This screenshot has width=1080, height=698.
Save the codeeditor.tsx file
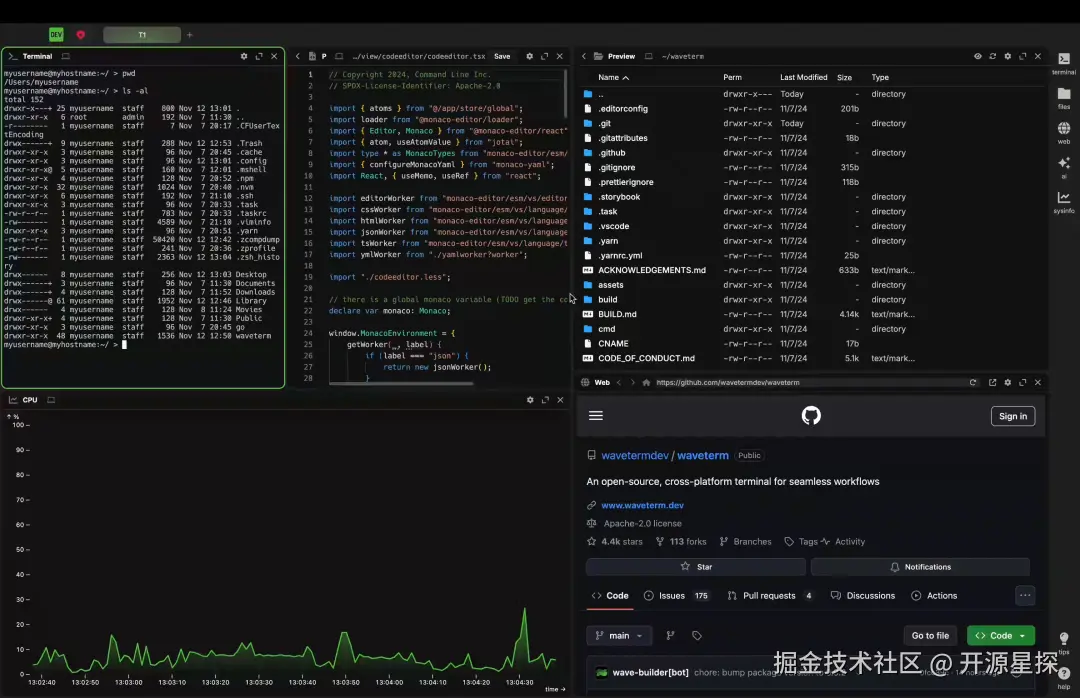point(502,57)
